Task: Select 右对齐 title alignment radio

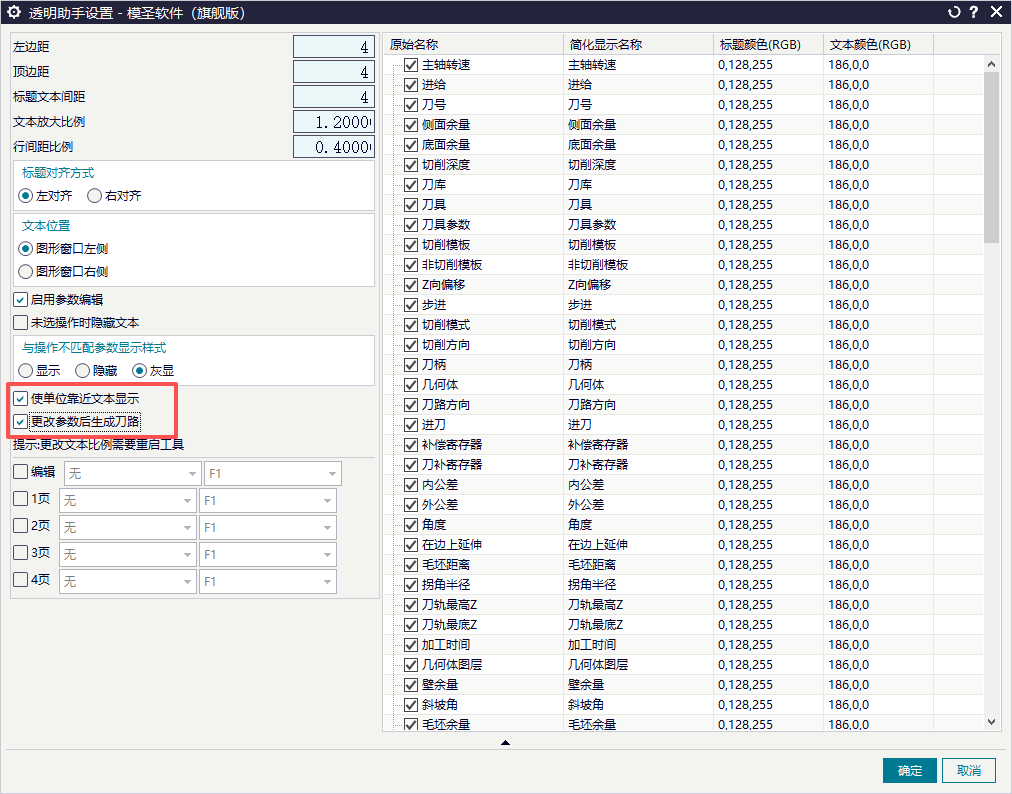Action: point(94,196)
